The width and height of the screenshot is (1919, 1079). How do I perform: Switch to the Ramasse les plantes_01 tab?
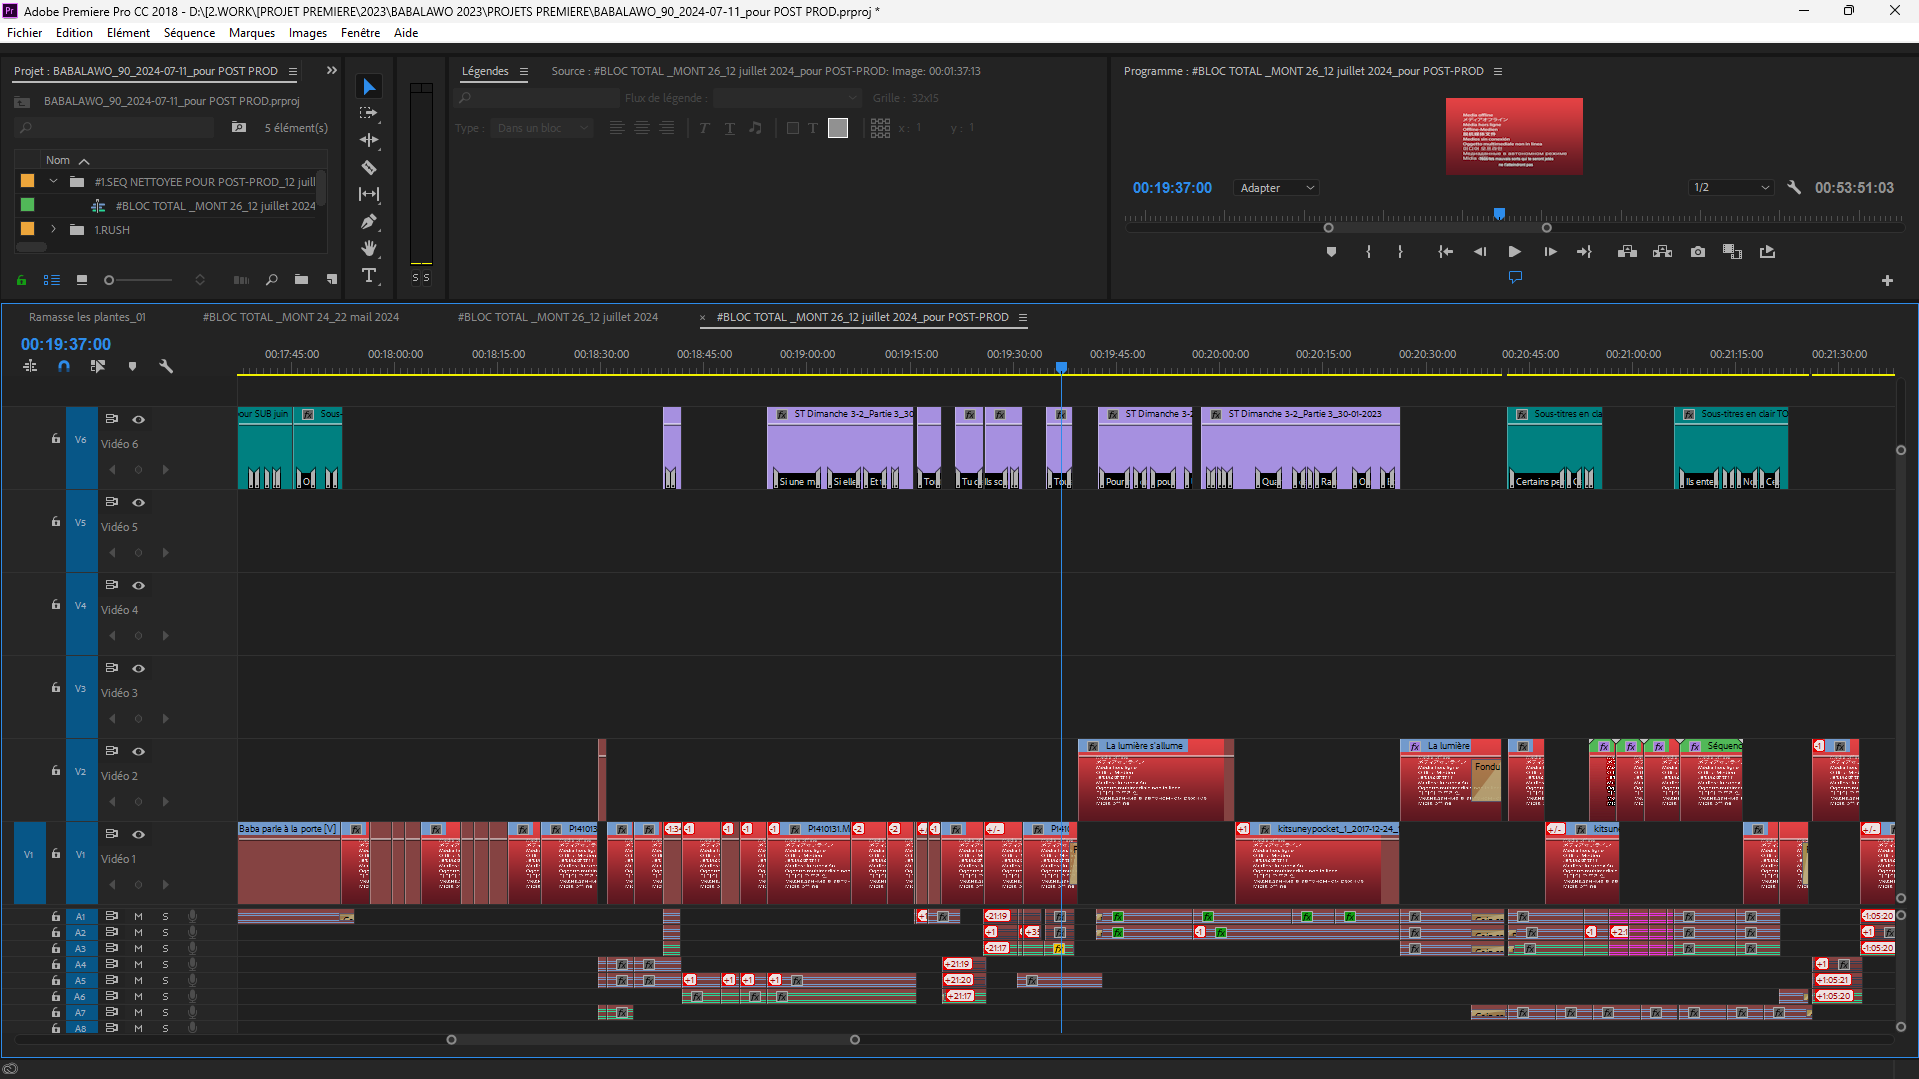pyautogui.click(x=87, y=317)
